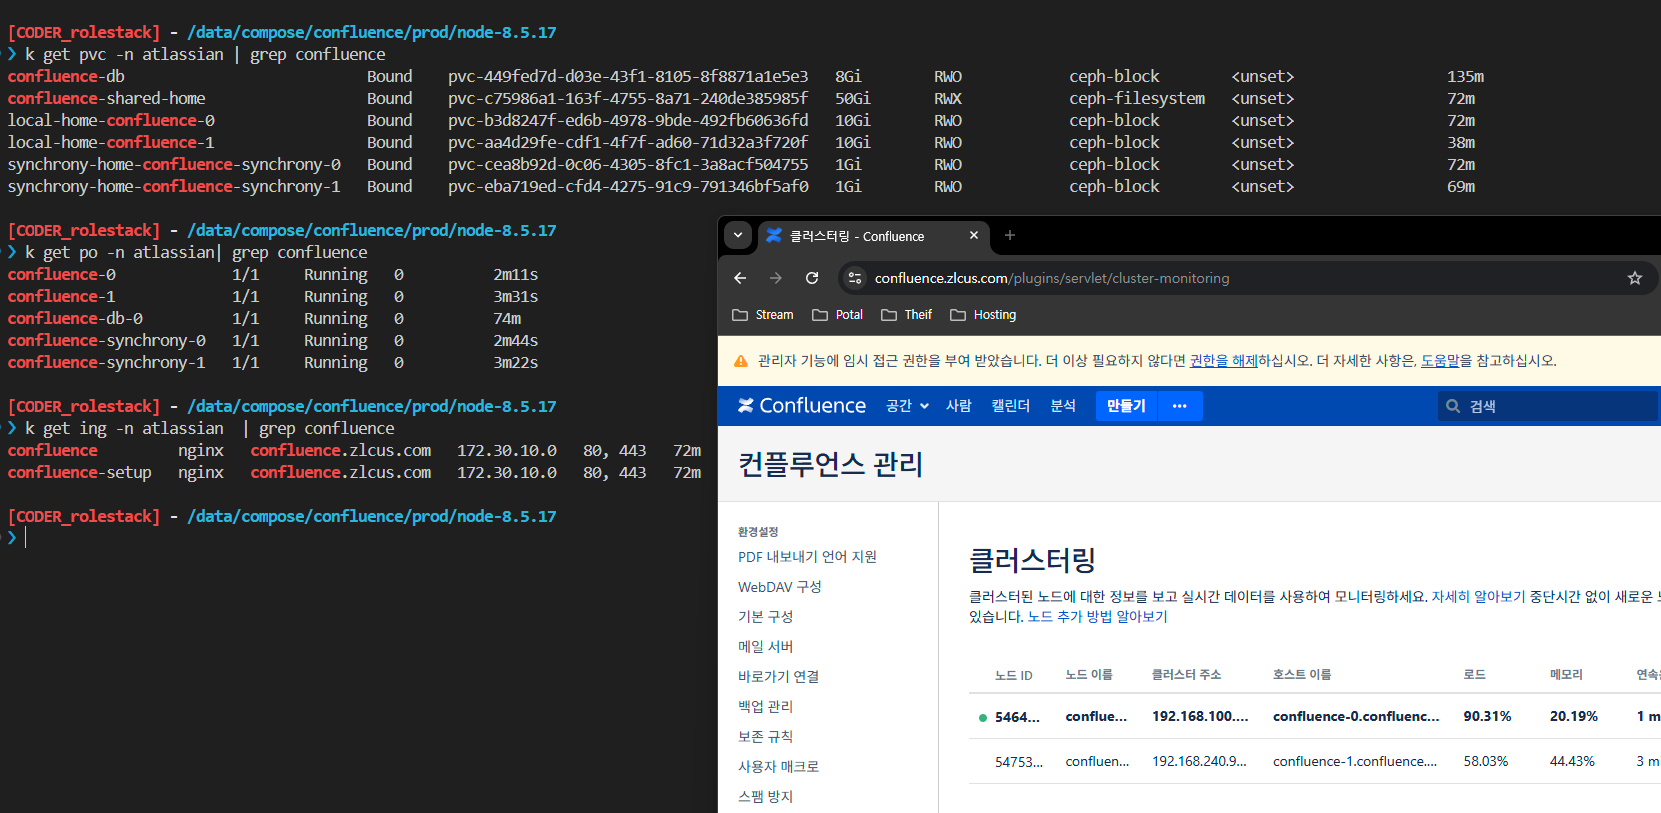
Task: Open WebDAV 구성 in sidebar
Action: (779, 587)
